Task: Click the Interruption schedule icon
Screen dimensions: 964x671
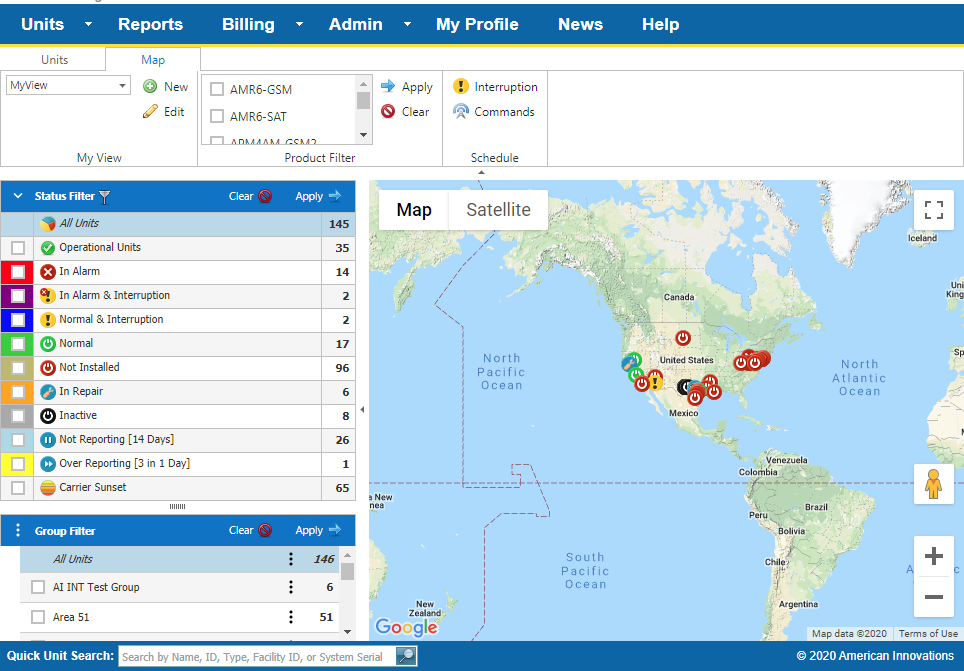Action: pos(459,86)
